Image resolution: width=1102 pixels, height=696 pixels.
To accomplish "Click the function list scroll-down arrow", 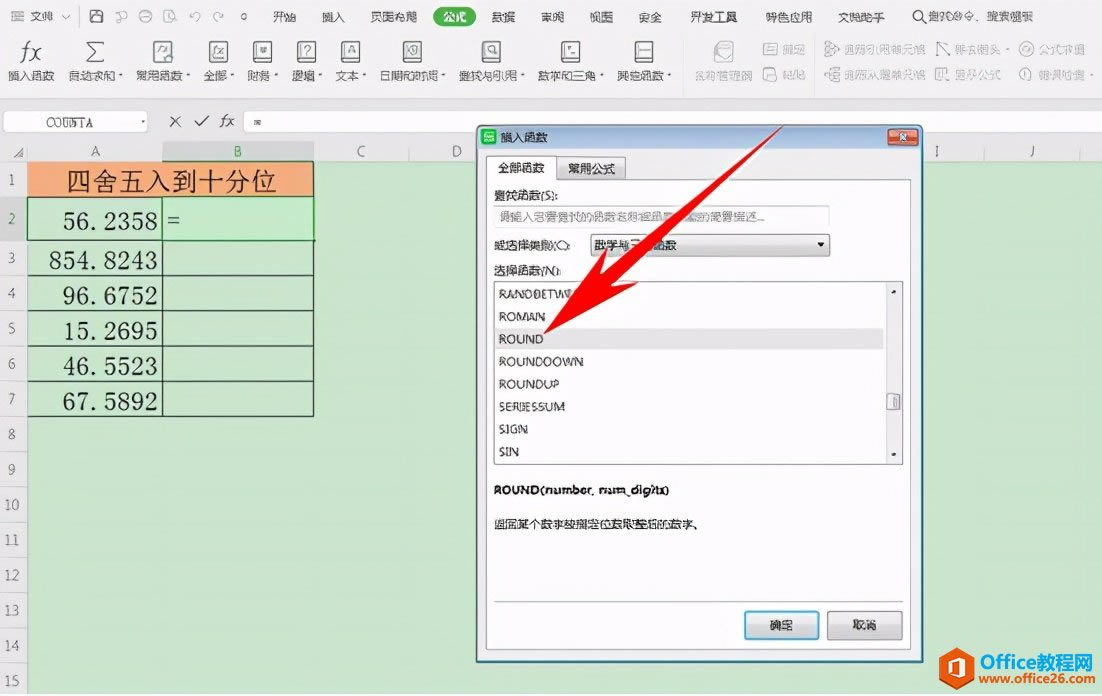I will pos(893,454).
